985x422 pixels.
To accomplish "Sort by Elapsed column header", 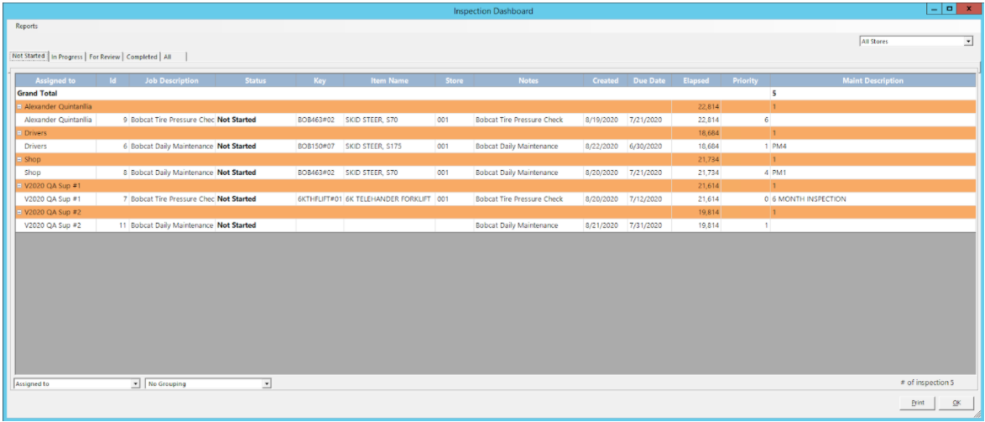I will point(696,81).
